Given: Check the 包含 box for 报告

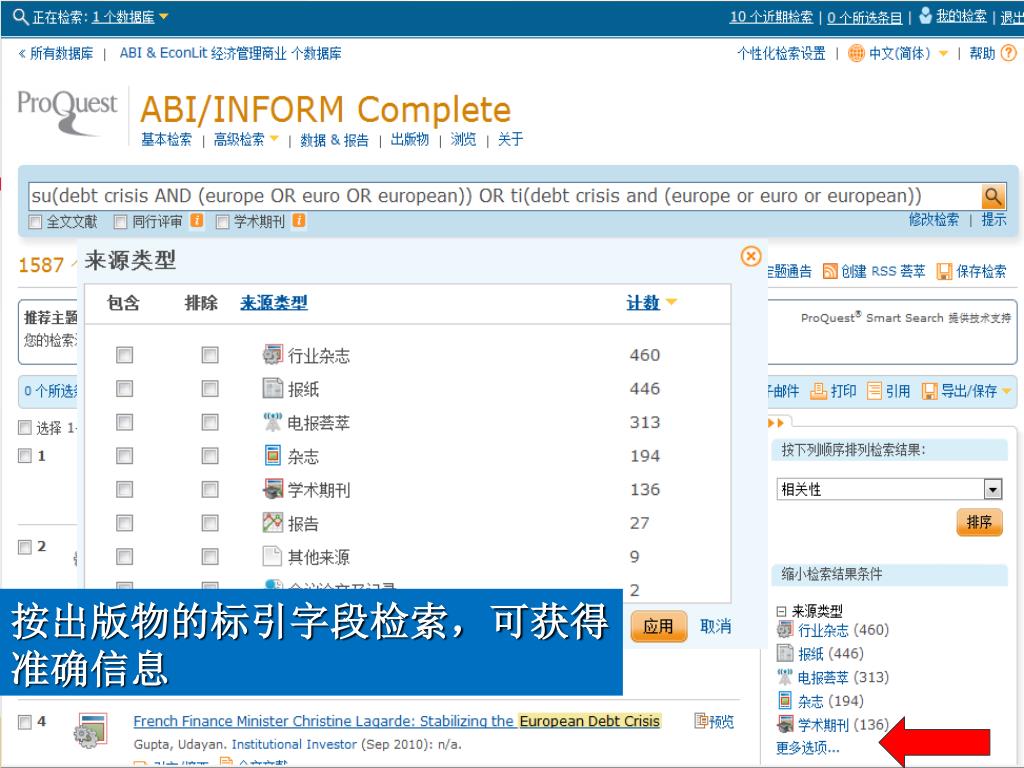Looking at the screenshot, I should 124,522.
